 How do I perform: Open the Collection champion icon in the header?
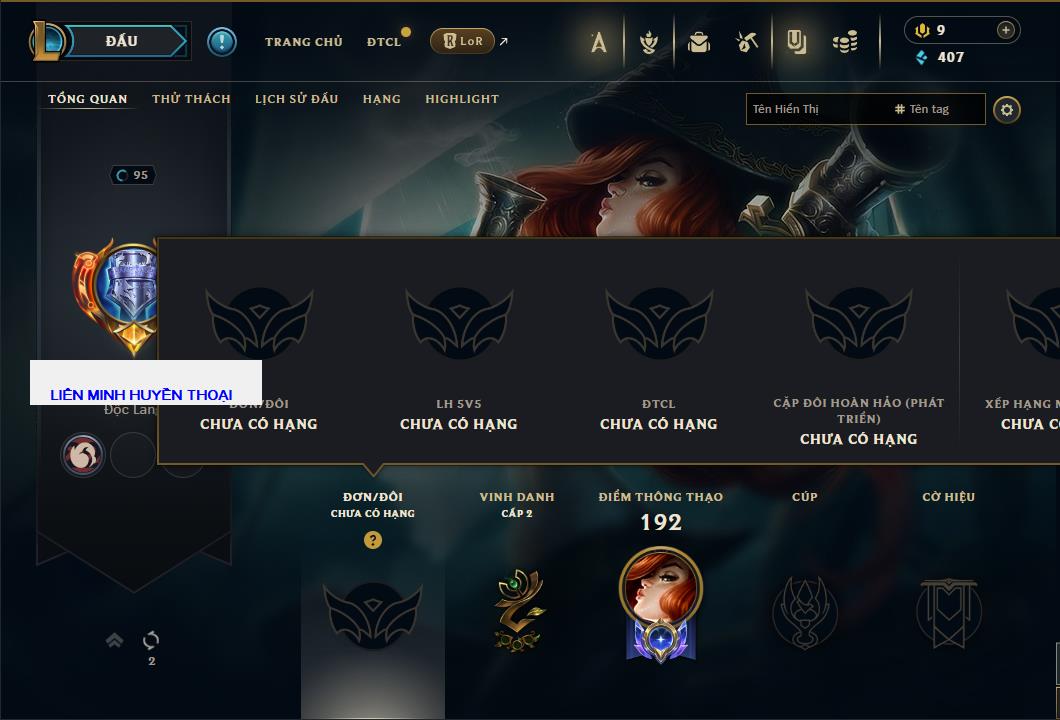pyautogui.click(x=598, y=43)
